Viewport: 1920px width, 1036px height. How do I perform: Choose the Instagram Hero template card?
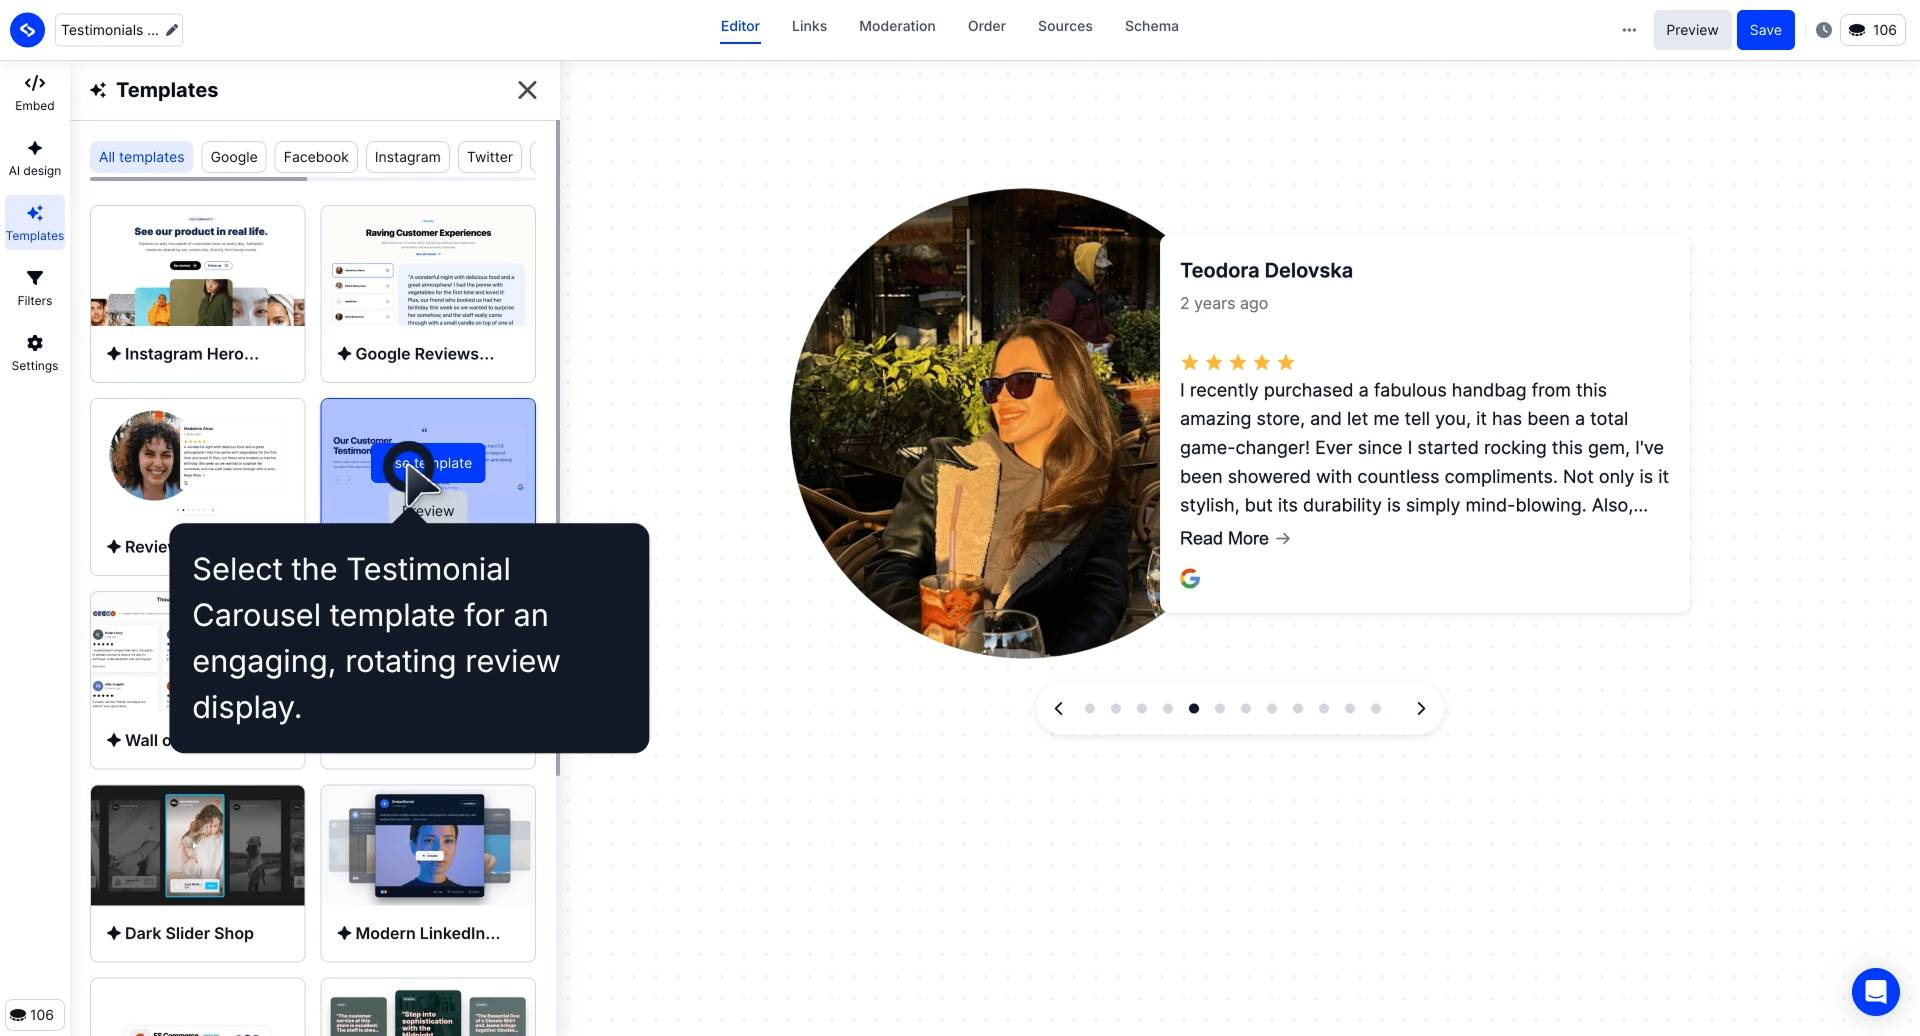(x=198, y=294)
